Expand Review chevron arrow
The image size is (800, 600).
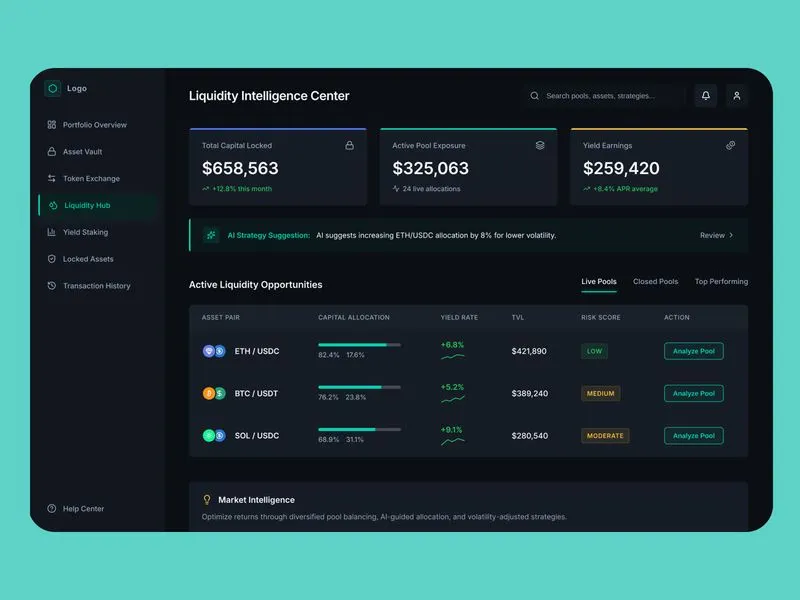pyautogui.click(x=731, y=235)
